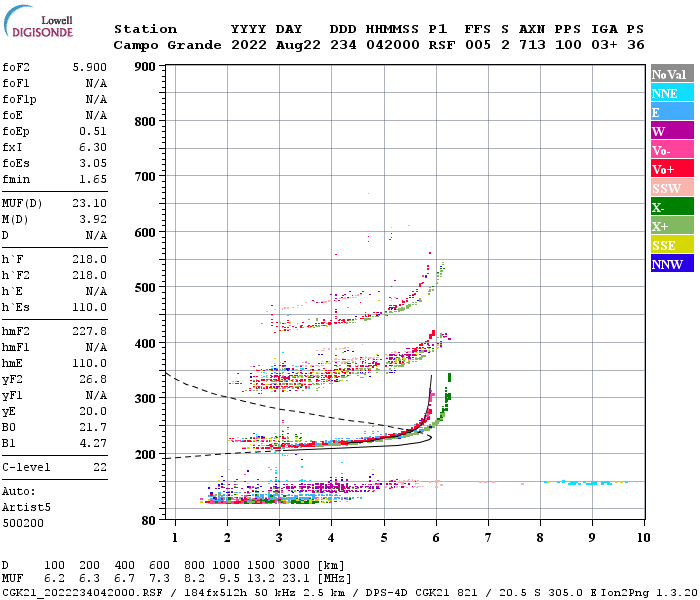Viewport: 700px width, 600px height.
Task: Click the CGK21_2022234042000.RSF file name
Action: 82,593
